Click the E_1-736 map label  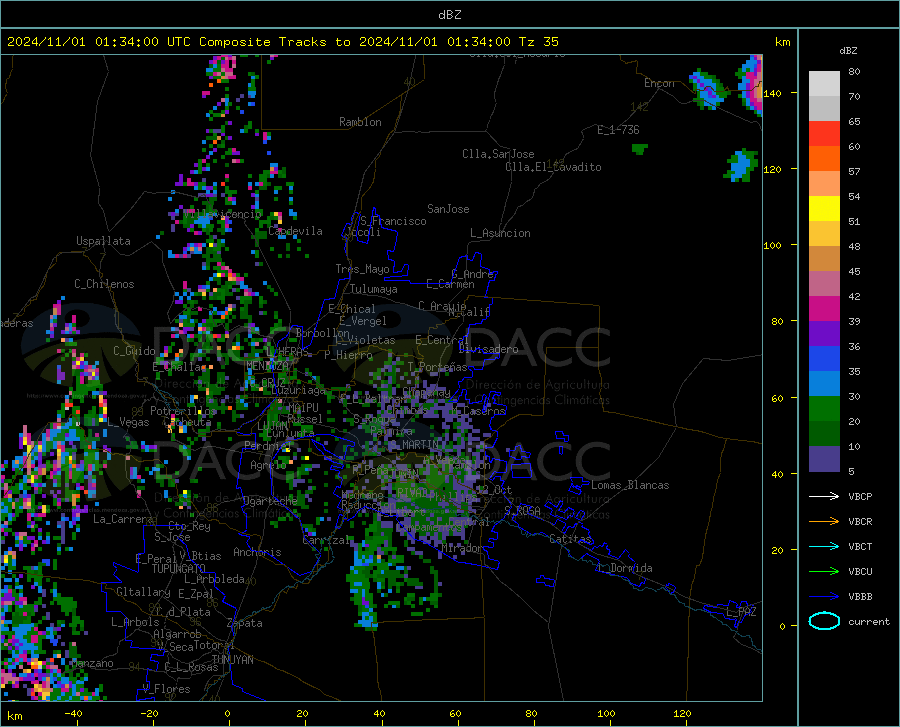coord(618,130)
